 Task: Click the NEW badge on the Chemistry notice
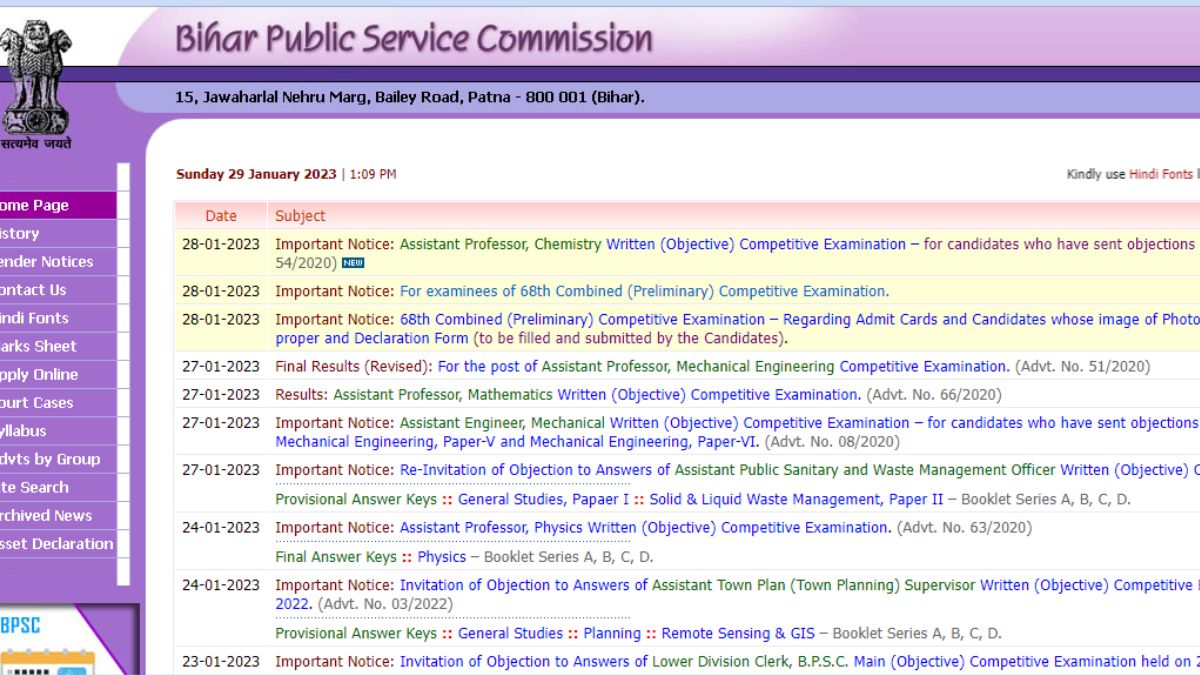(x=352, y=263)
